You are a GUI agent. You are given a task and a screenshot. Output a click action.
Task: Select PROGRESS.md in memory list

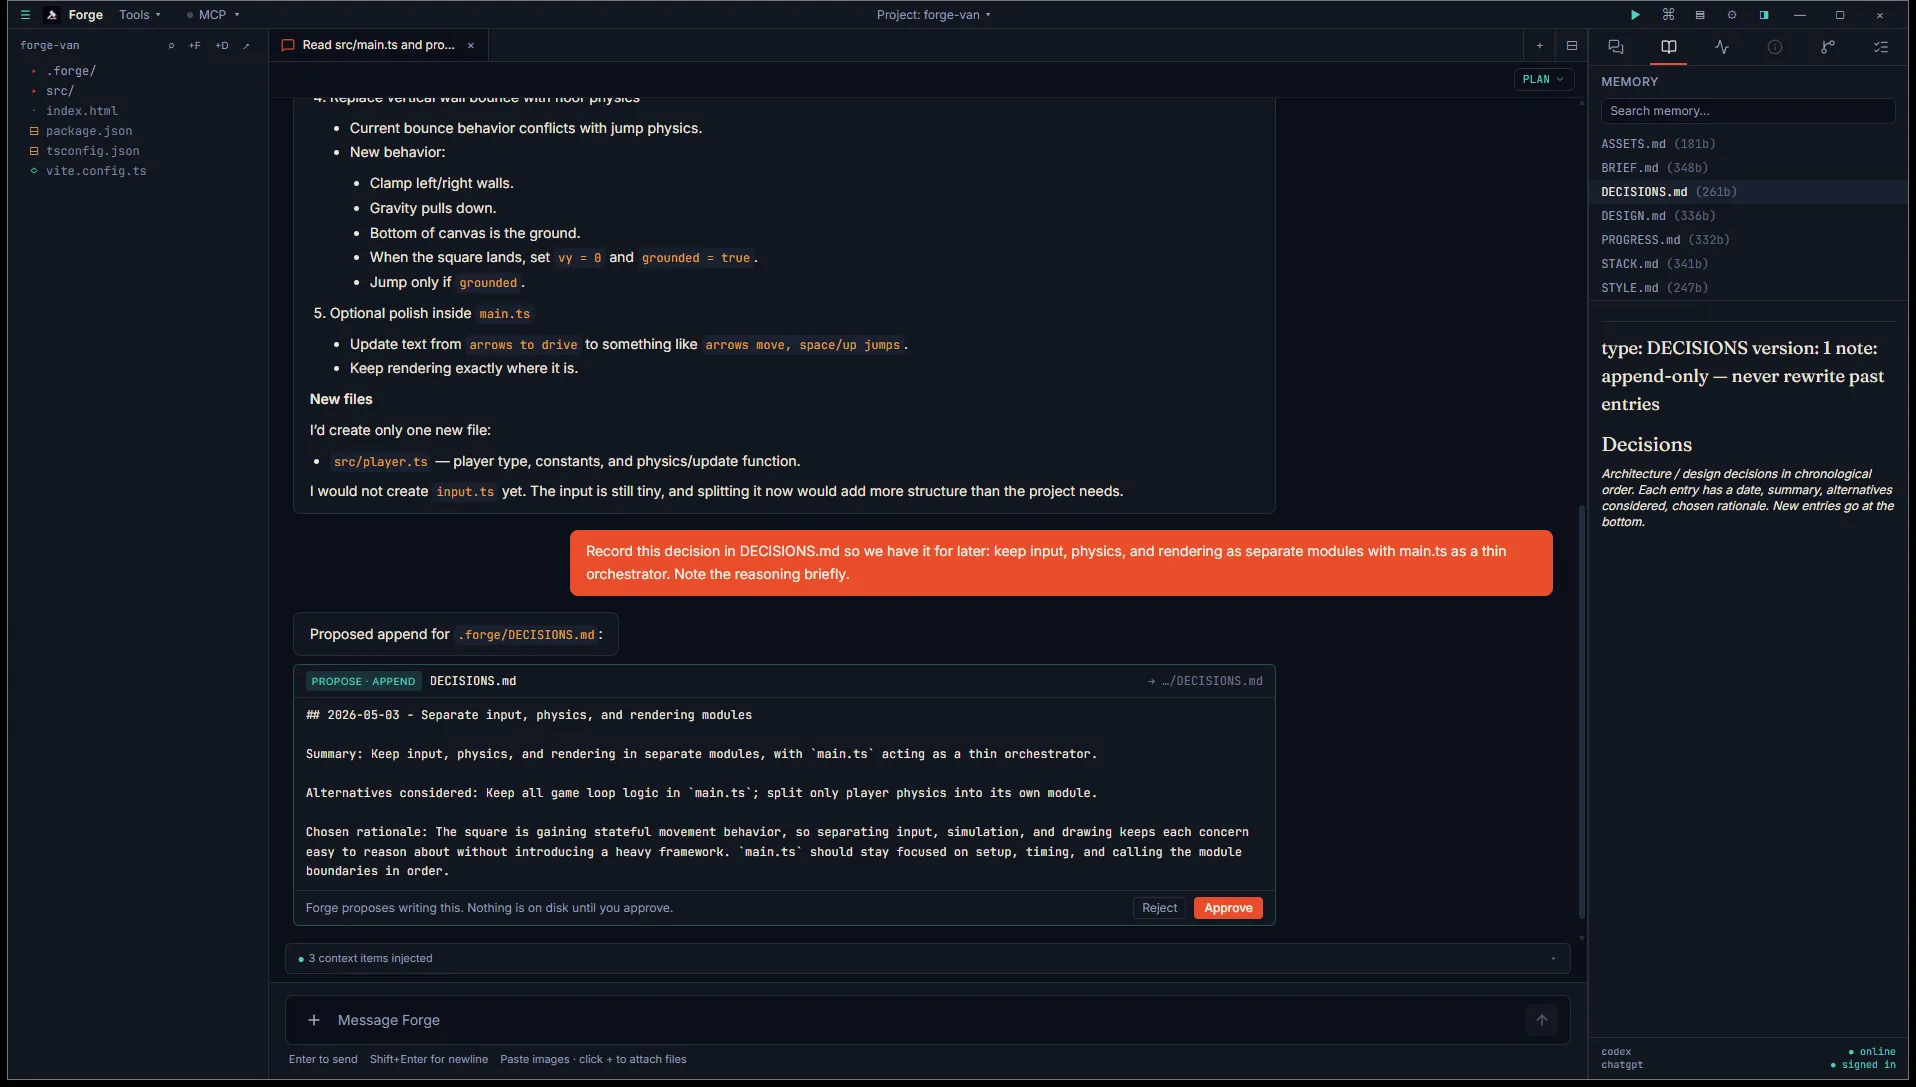[1748, 240]
